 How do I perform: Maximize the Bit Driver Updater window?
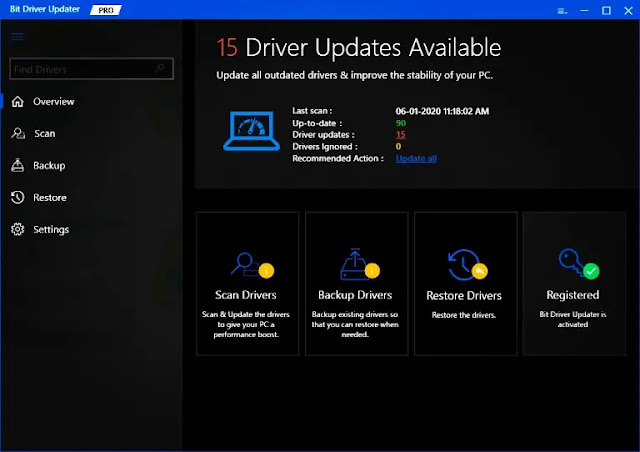tap(607, 11)
